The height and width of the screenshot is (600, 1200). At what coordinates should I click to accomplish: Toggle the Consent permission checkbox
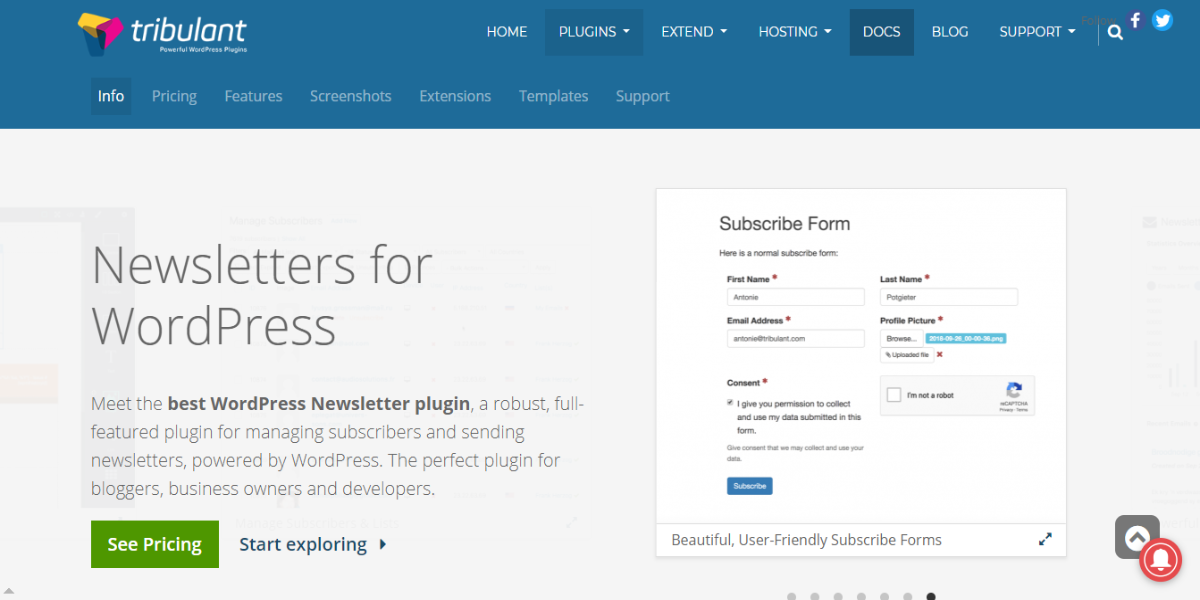(x=730, y=403)
